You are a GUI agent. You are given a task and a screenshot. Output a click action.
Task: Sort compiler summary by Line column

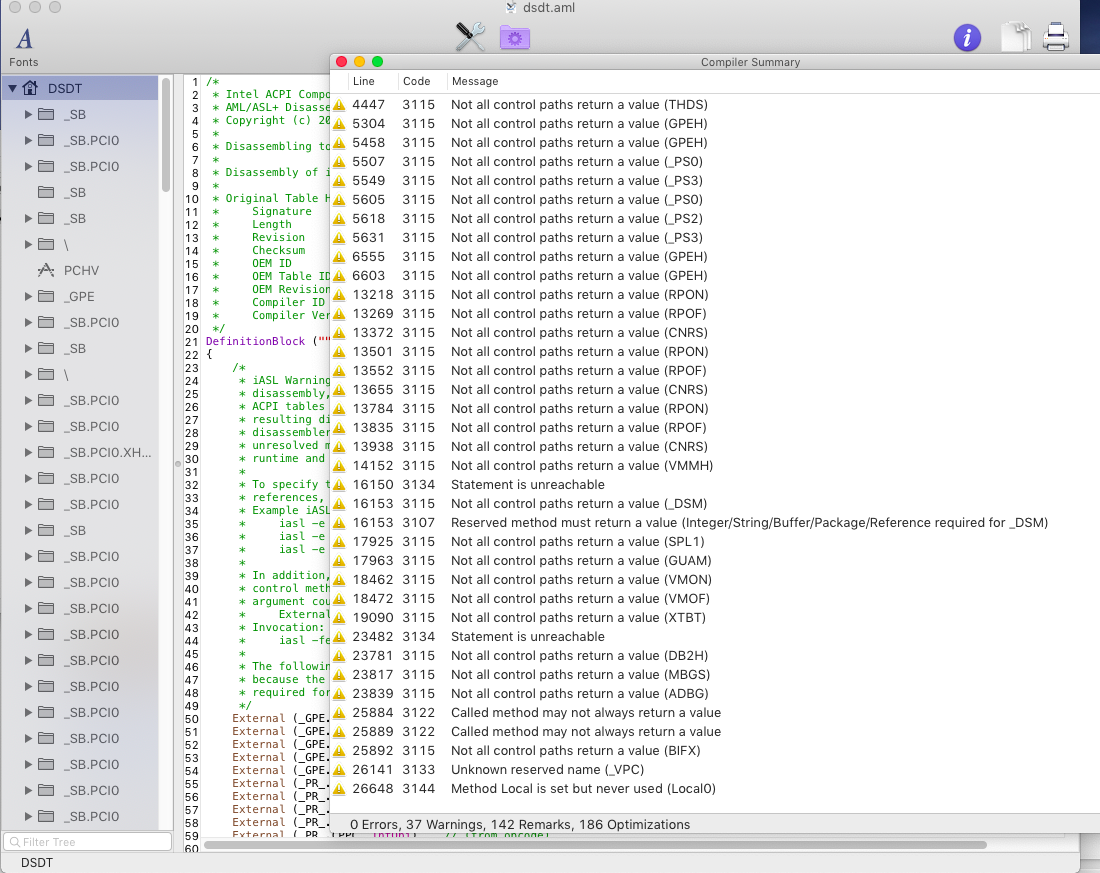point(364,81)
